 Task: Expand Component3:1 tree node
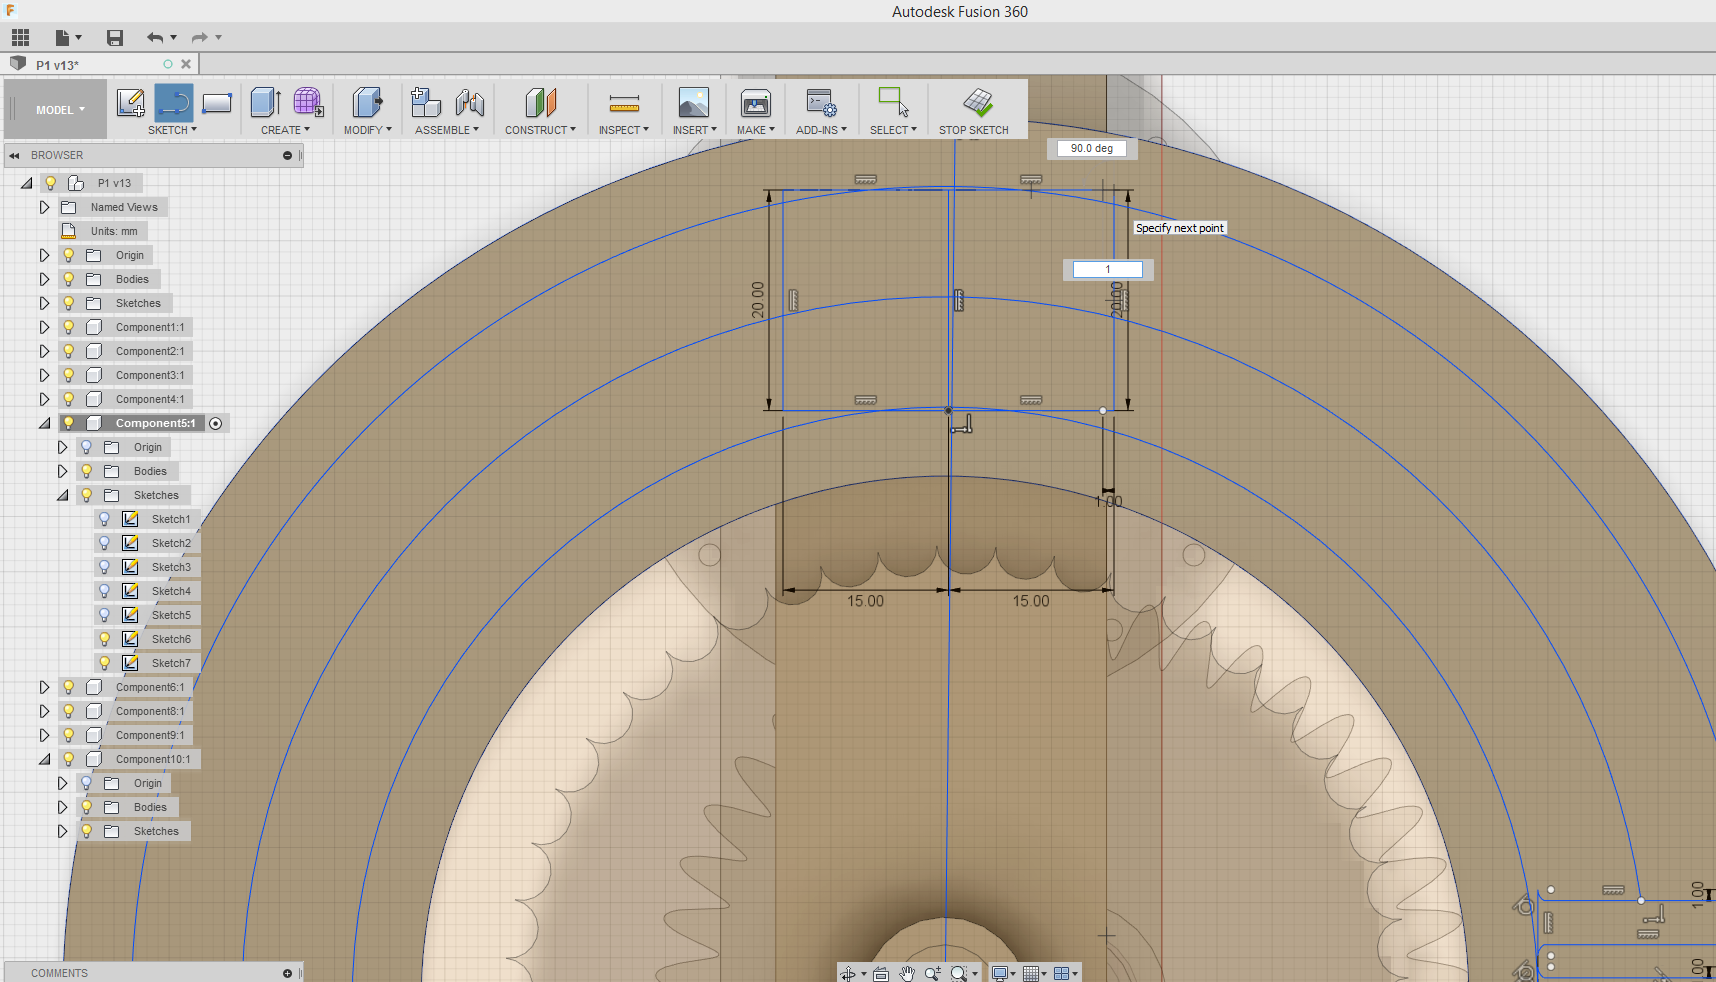tap(44, 375)
